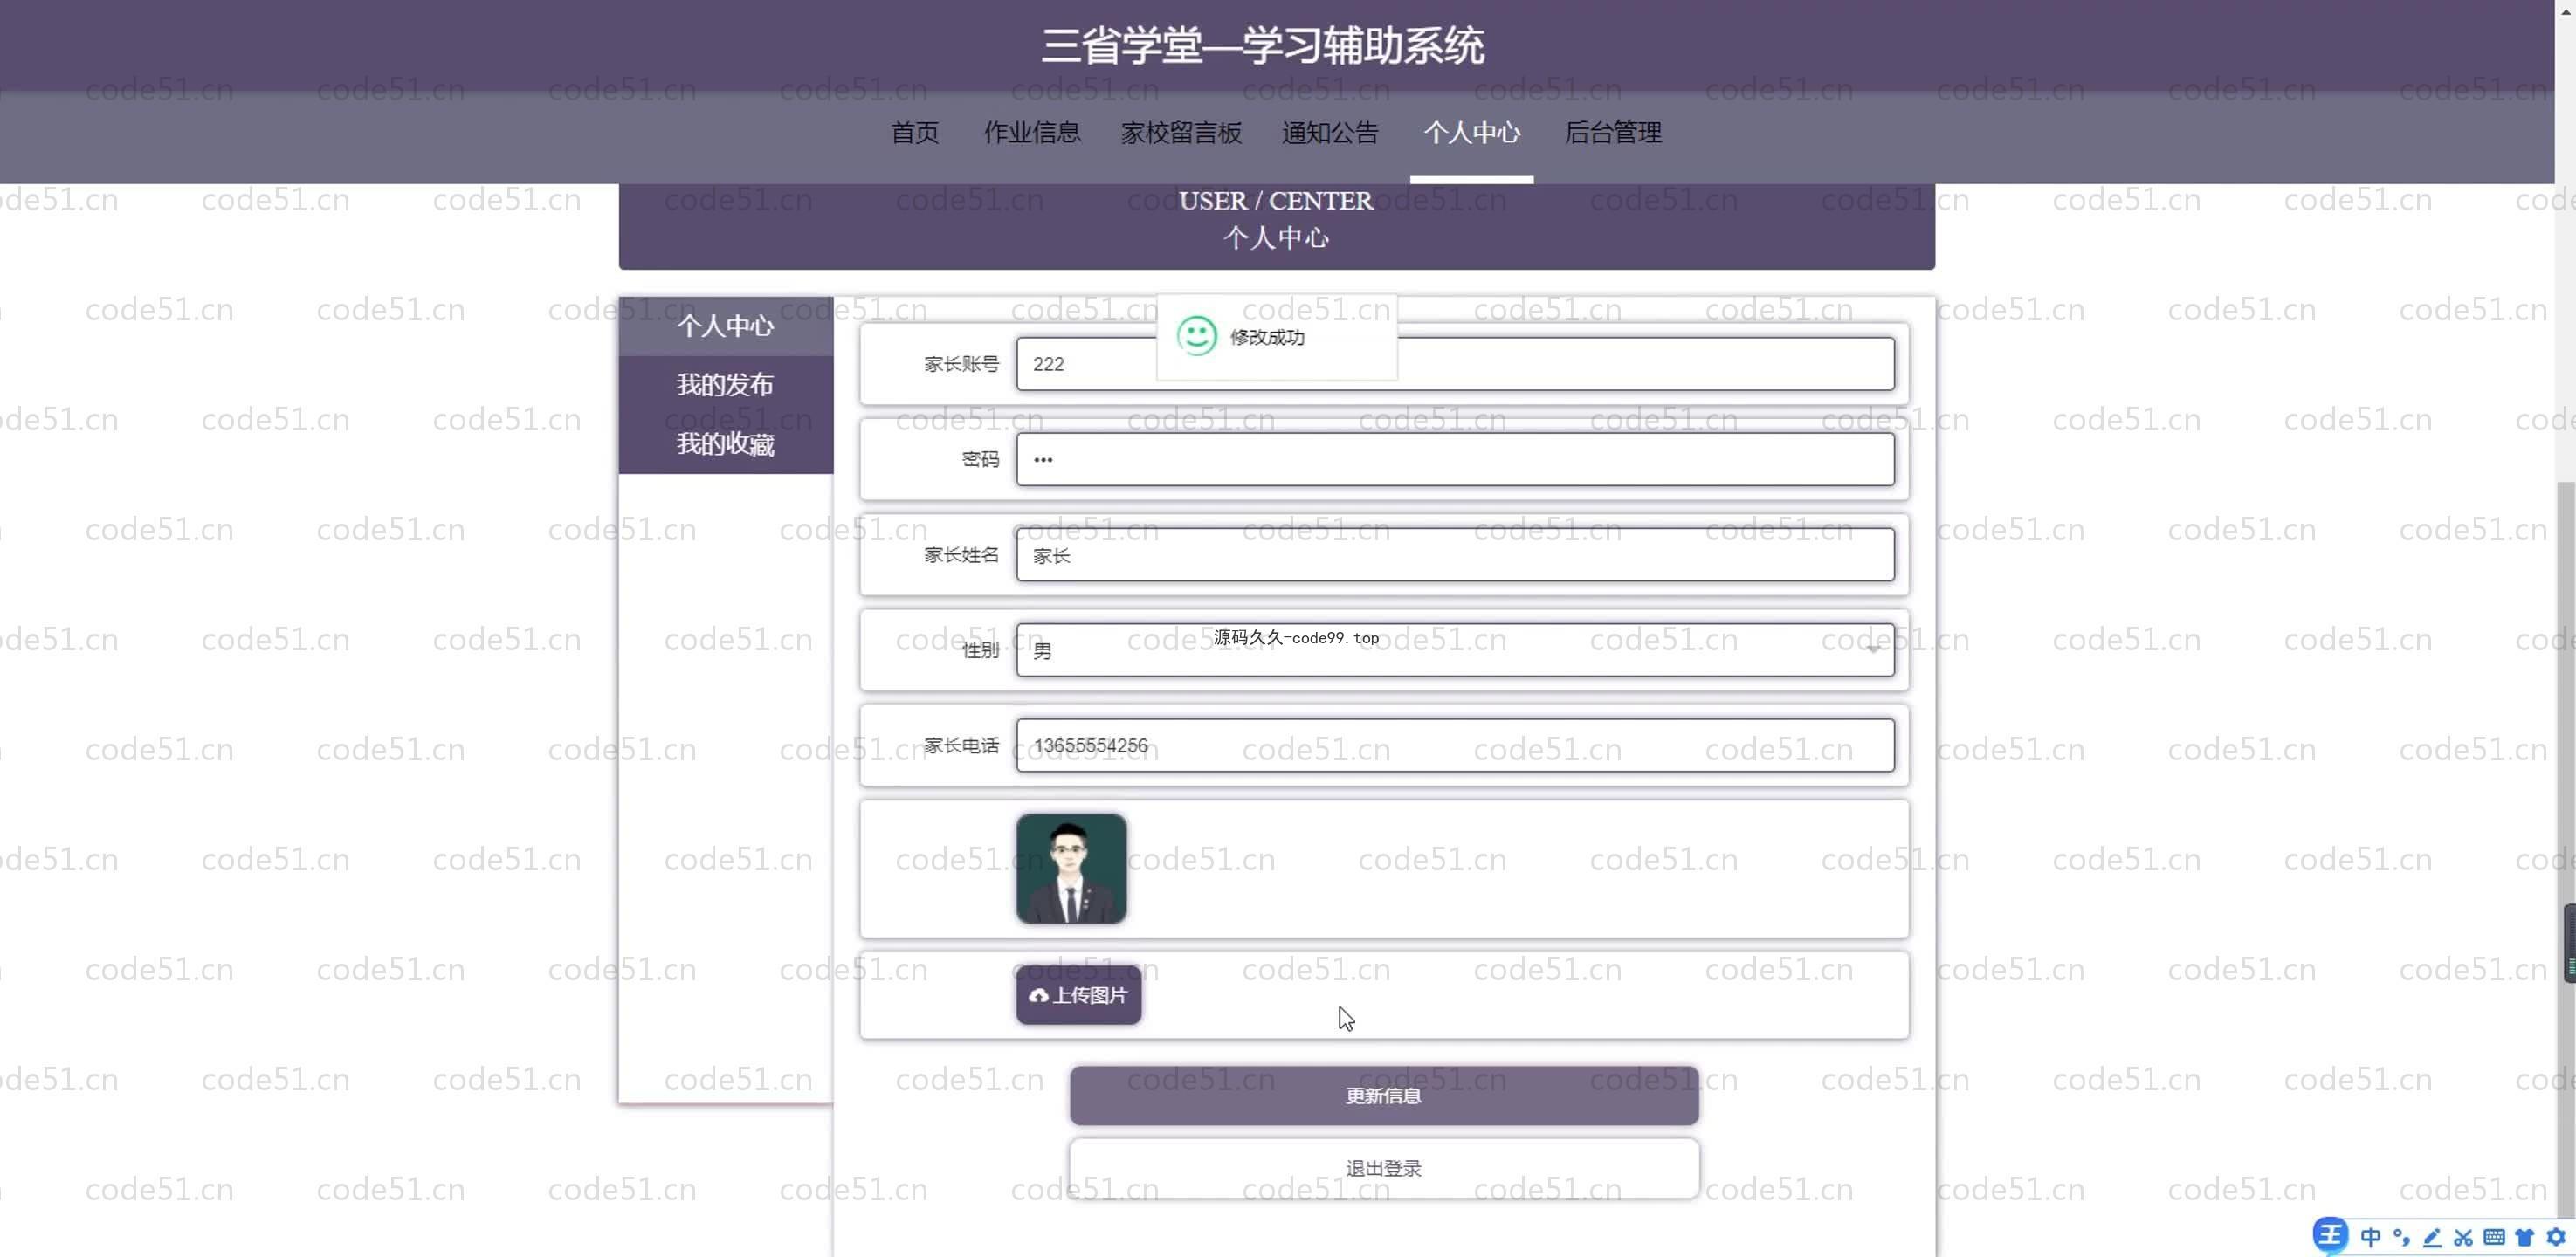Click the 退出登录 button
Screen dimensions: 2576x1257
tap(1384, 1168)
